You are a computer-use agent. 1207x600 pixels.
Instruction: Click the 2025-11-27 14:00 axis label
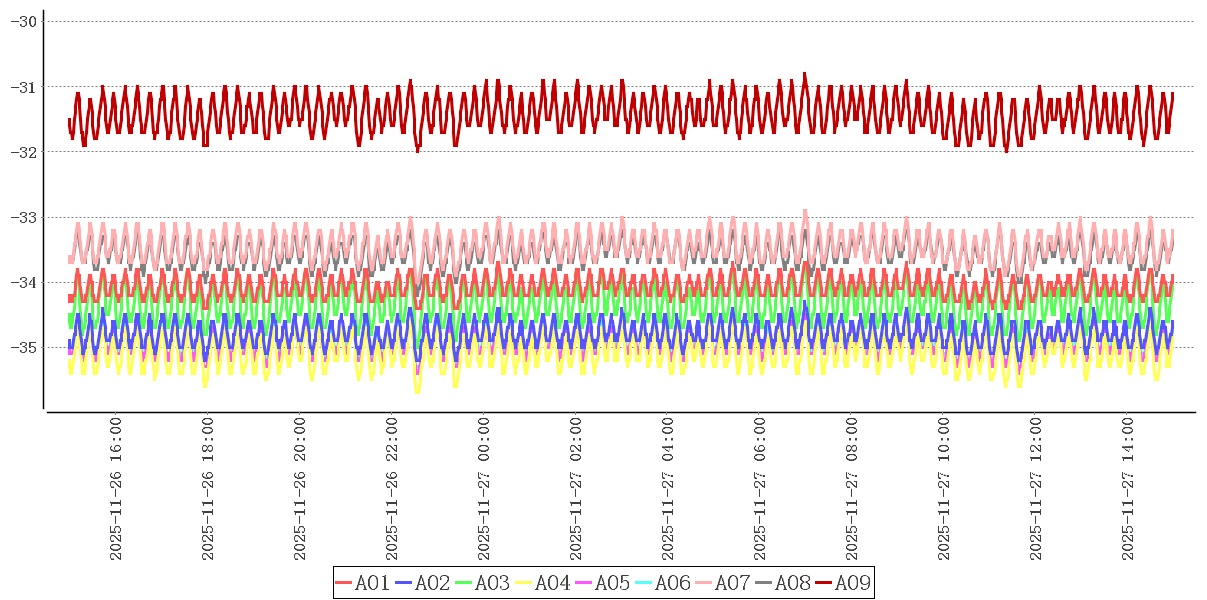(x=1127, y=490)
